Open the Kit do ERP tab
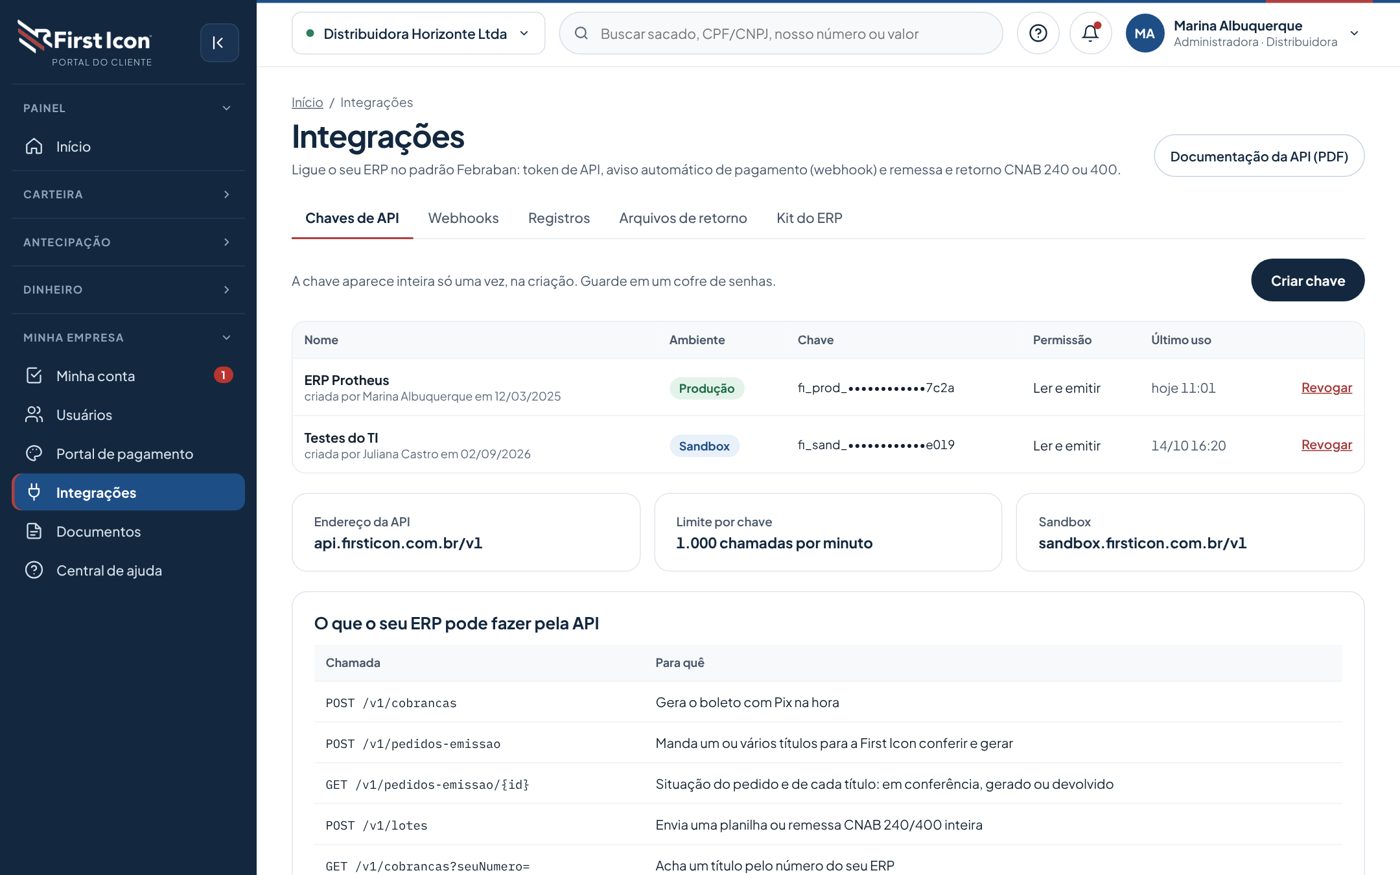1400x875 pixels. click(809, 218)
